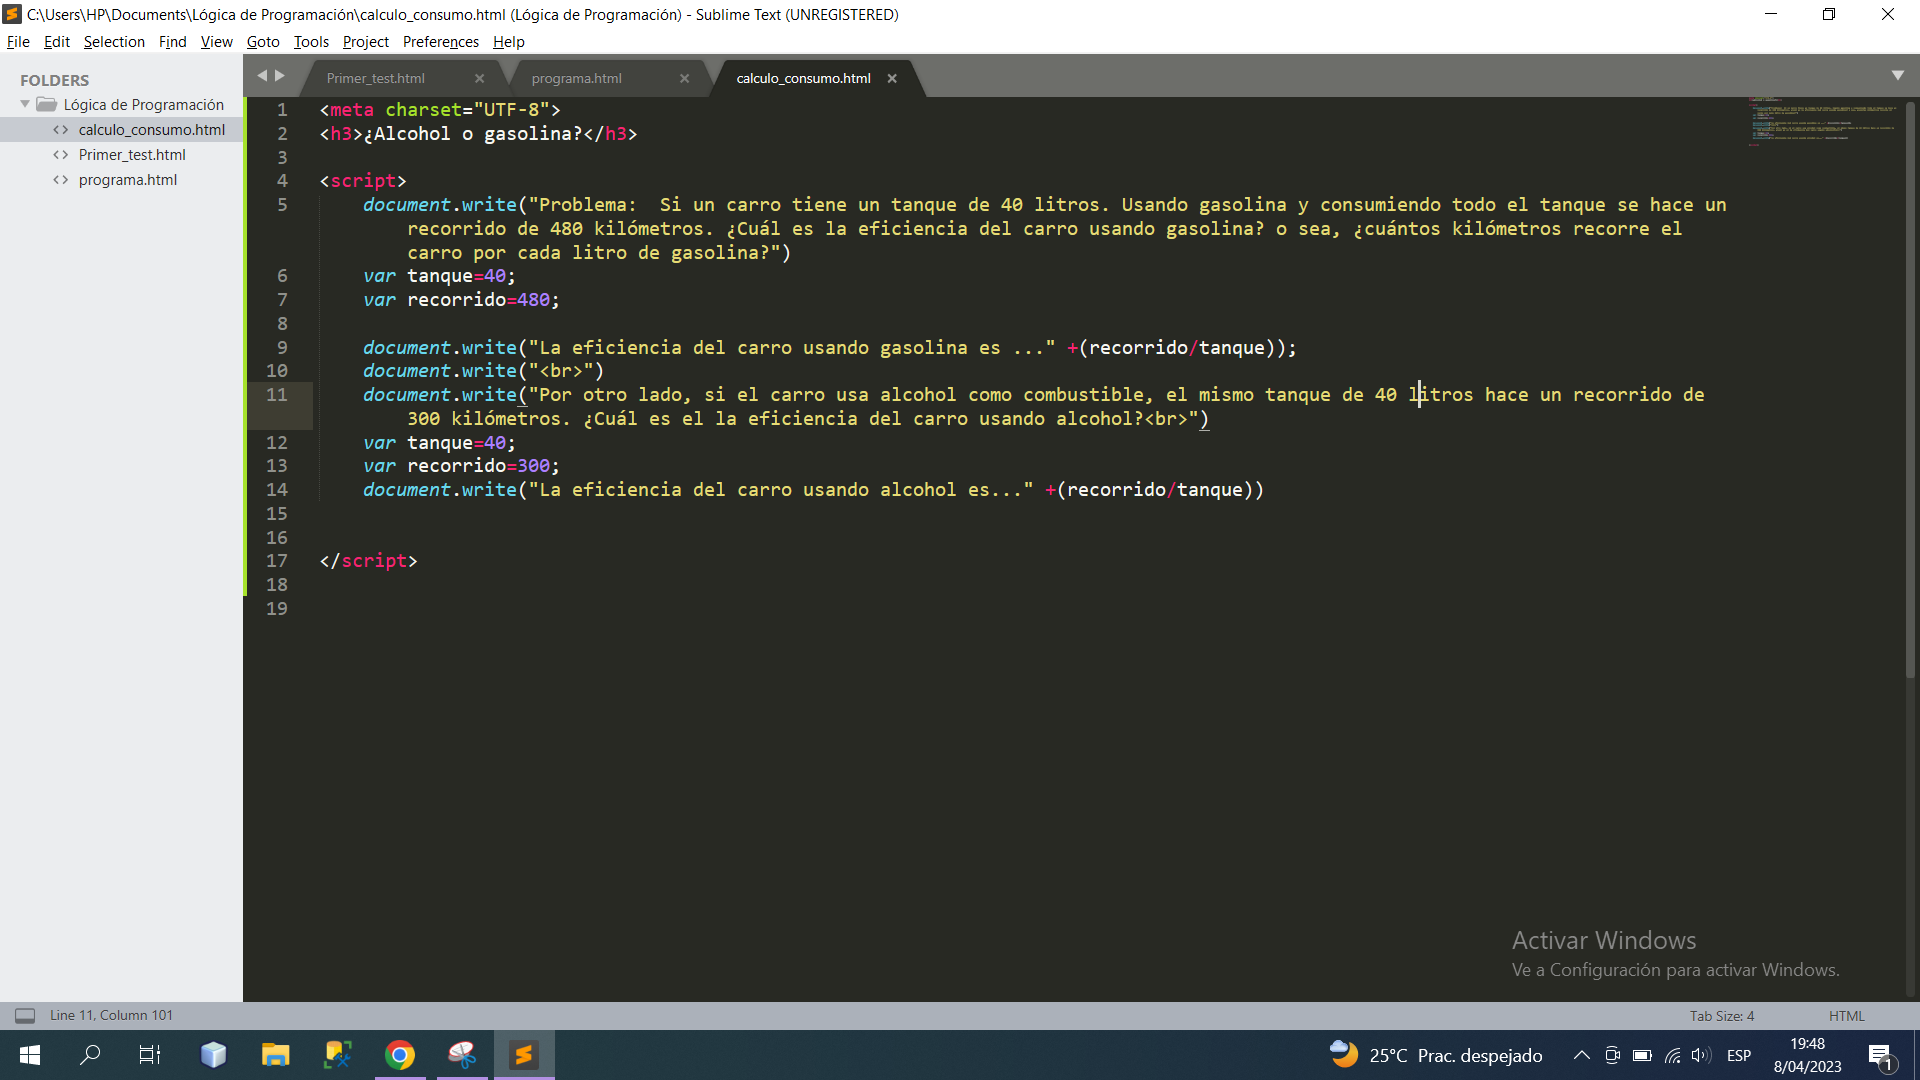
Task: Click the calculo_consumo.html tab
Action: (x=802, y=78)
